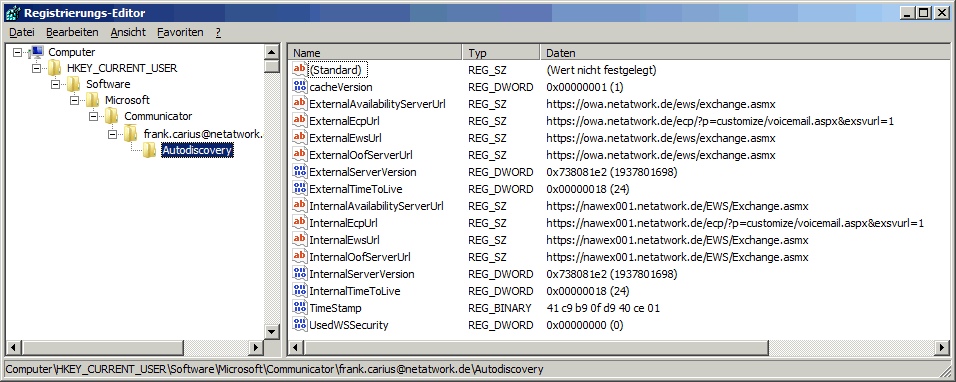Screen dimensions: 956x382
Task: Click the Computer icon in tree
Action: point(36,52)
